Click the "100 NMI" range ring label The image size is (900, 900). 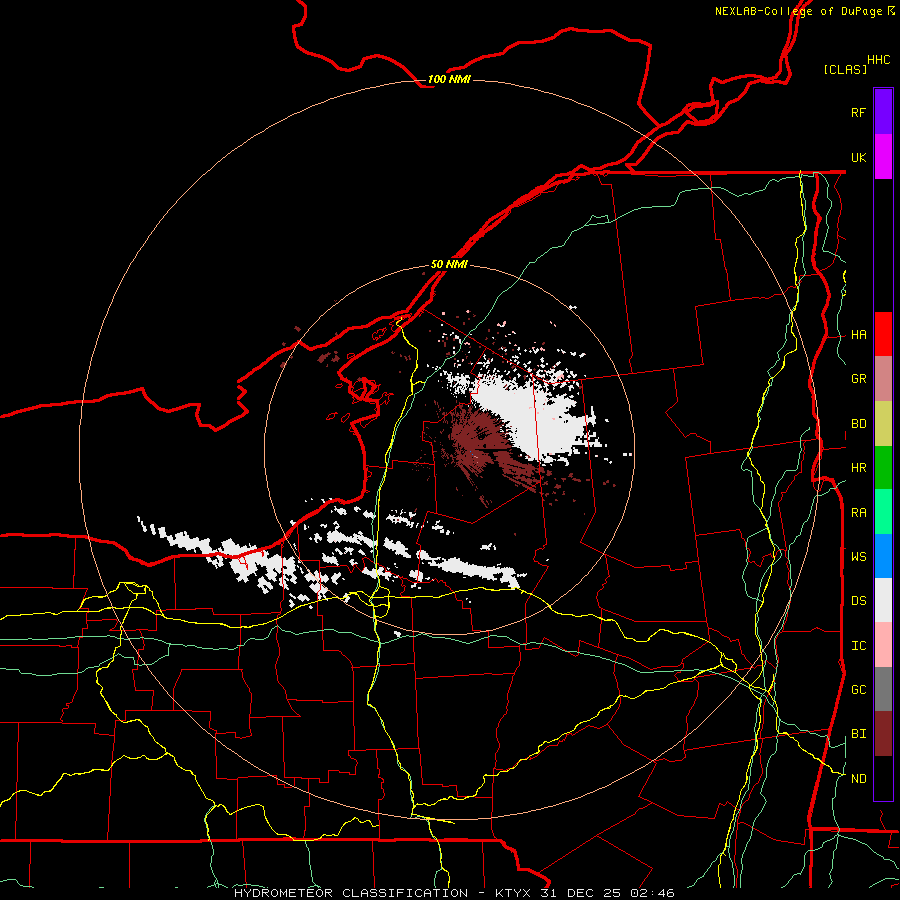click(449, 79)
